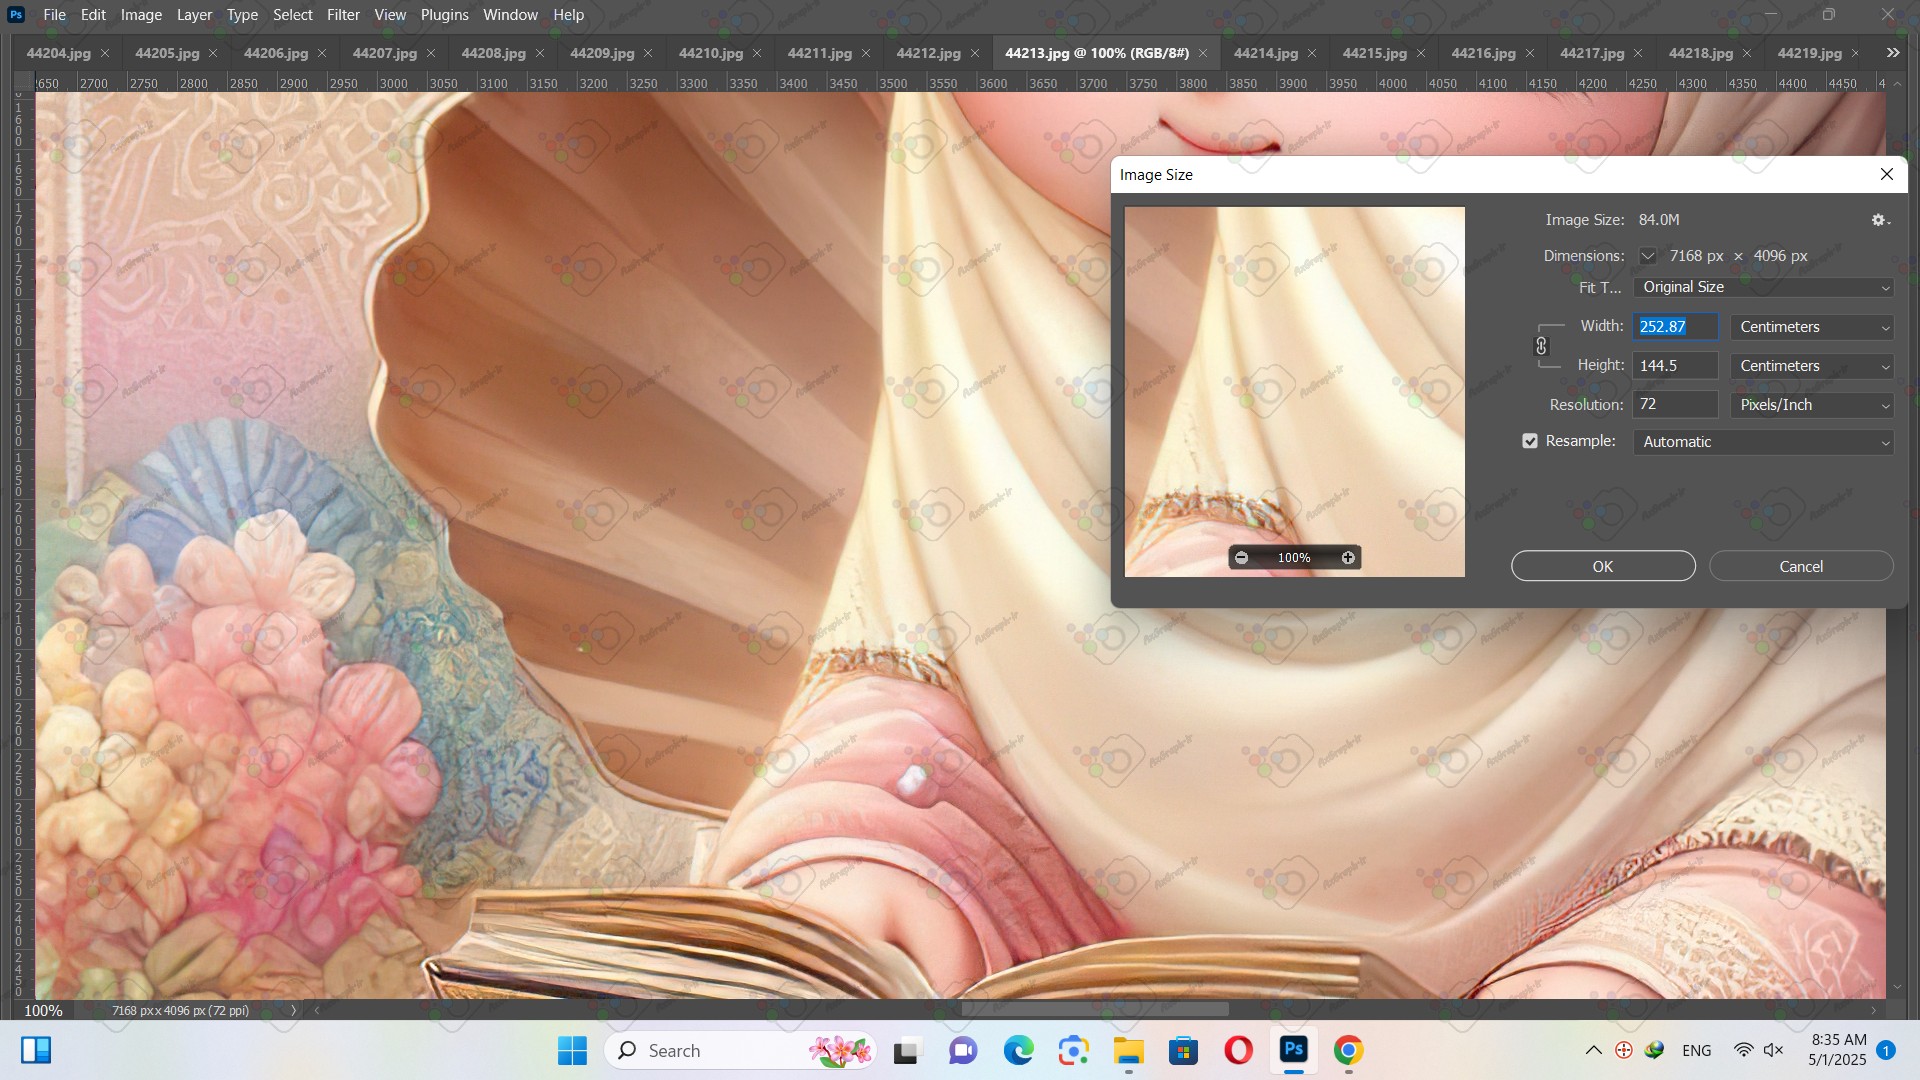Viewport: 1920px width, 1080px height.
Task: Show hidden document tabs with double chevron
Action: click(x=1892, y=53)
